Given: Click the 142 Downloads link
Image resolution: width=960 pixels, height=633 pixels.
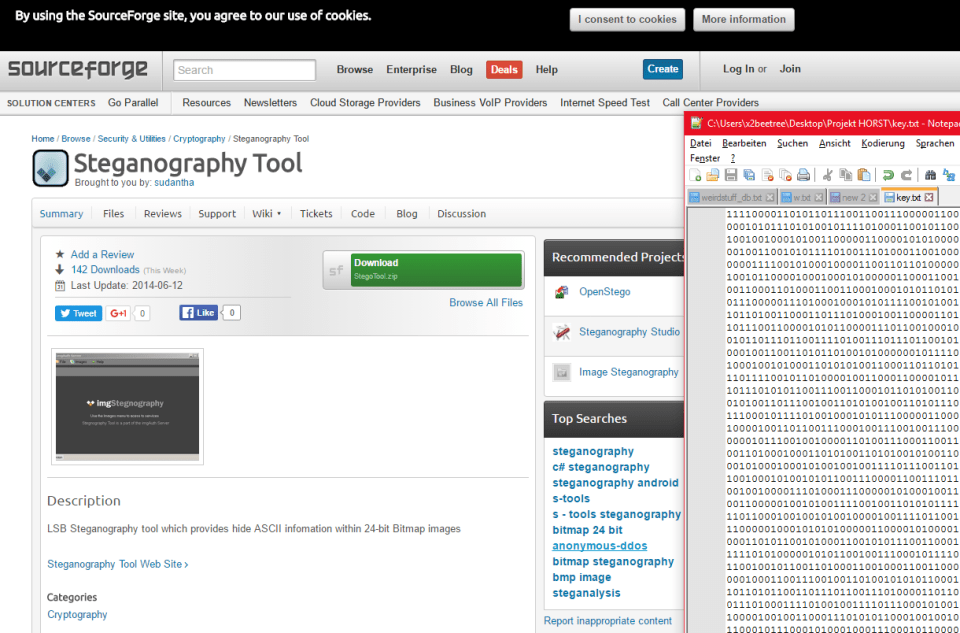Looking at the screenshot, I should click(105, 269).
